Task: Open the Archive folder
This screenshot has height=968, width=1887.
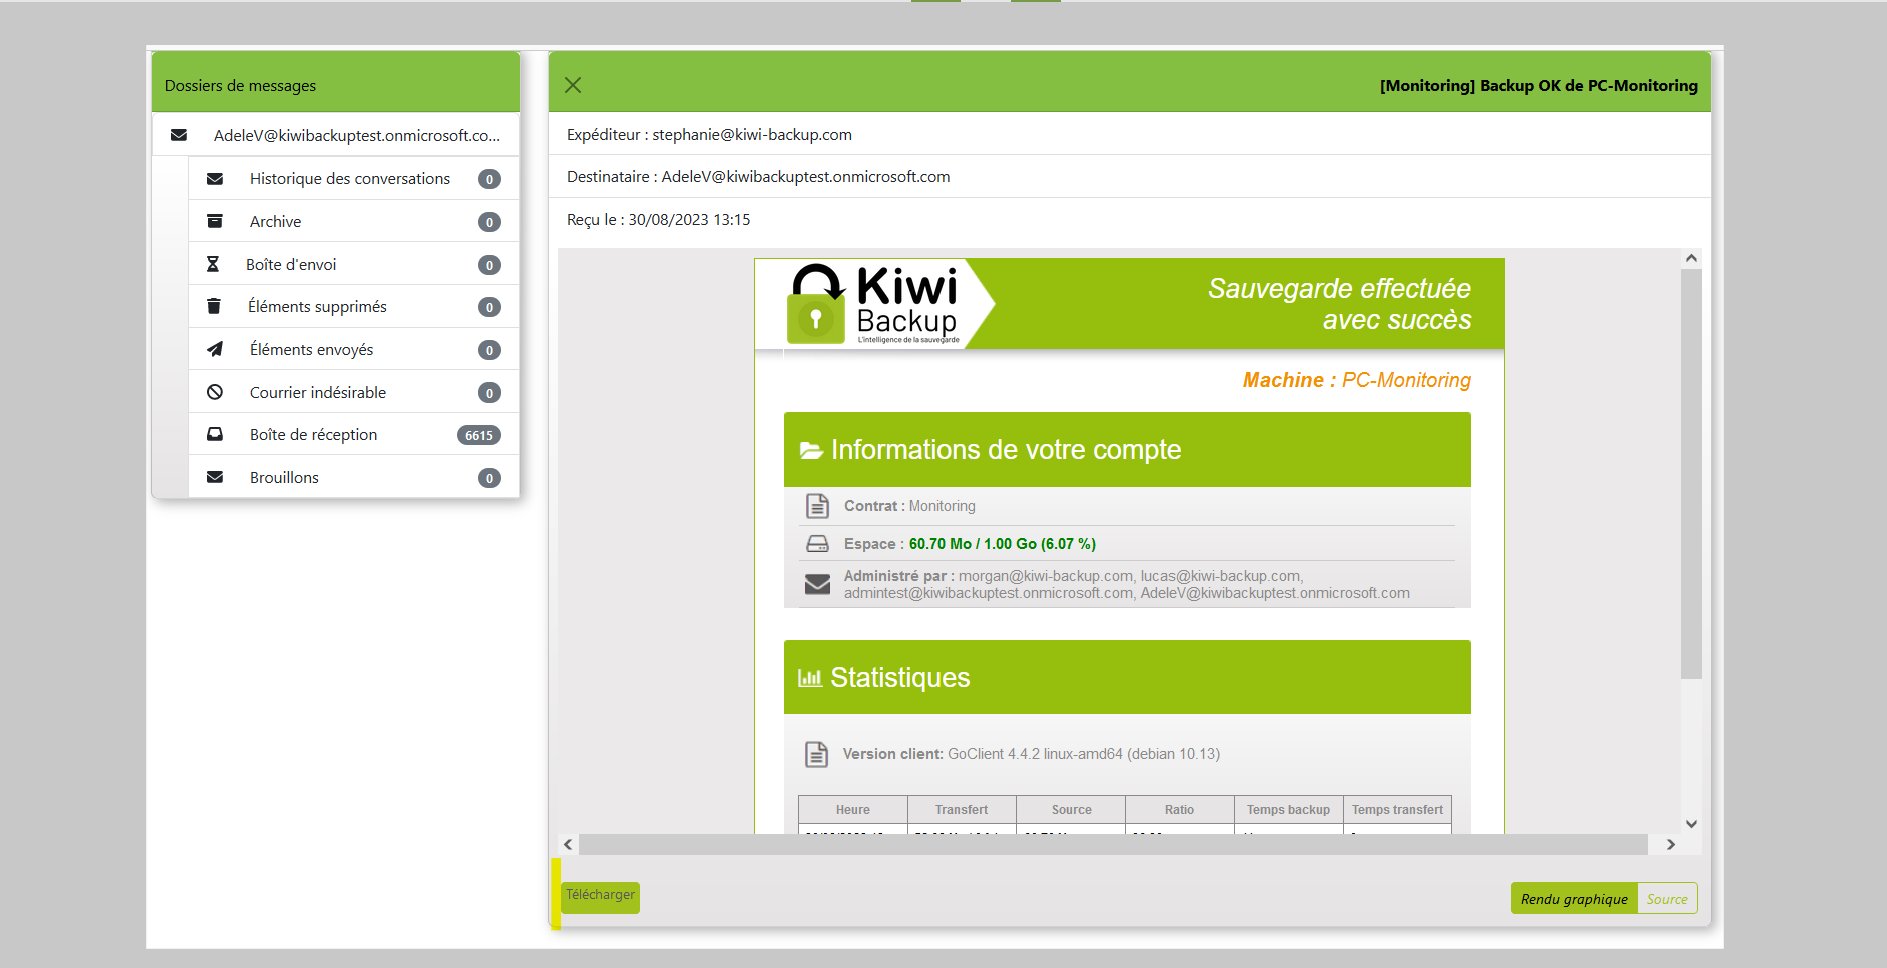Action: 354,221
